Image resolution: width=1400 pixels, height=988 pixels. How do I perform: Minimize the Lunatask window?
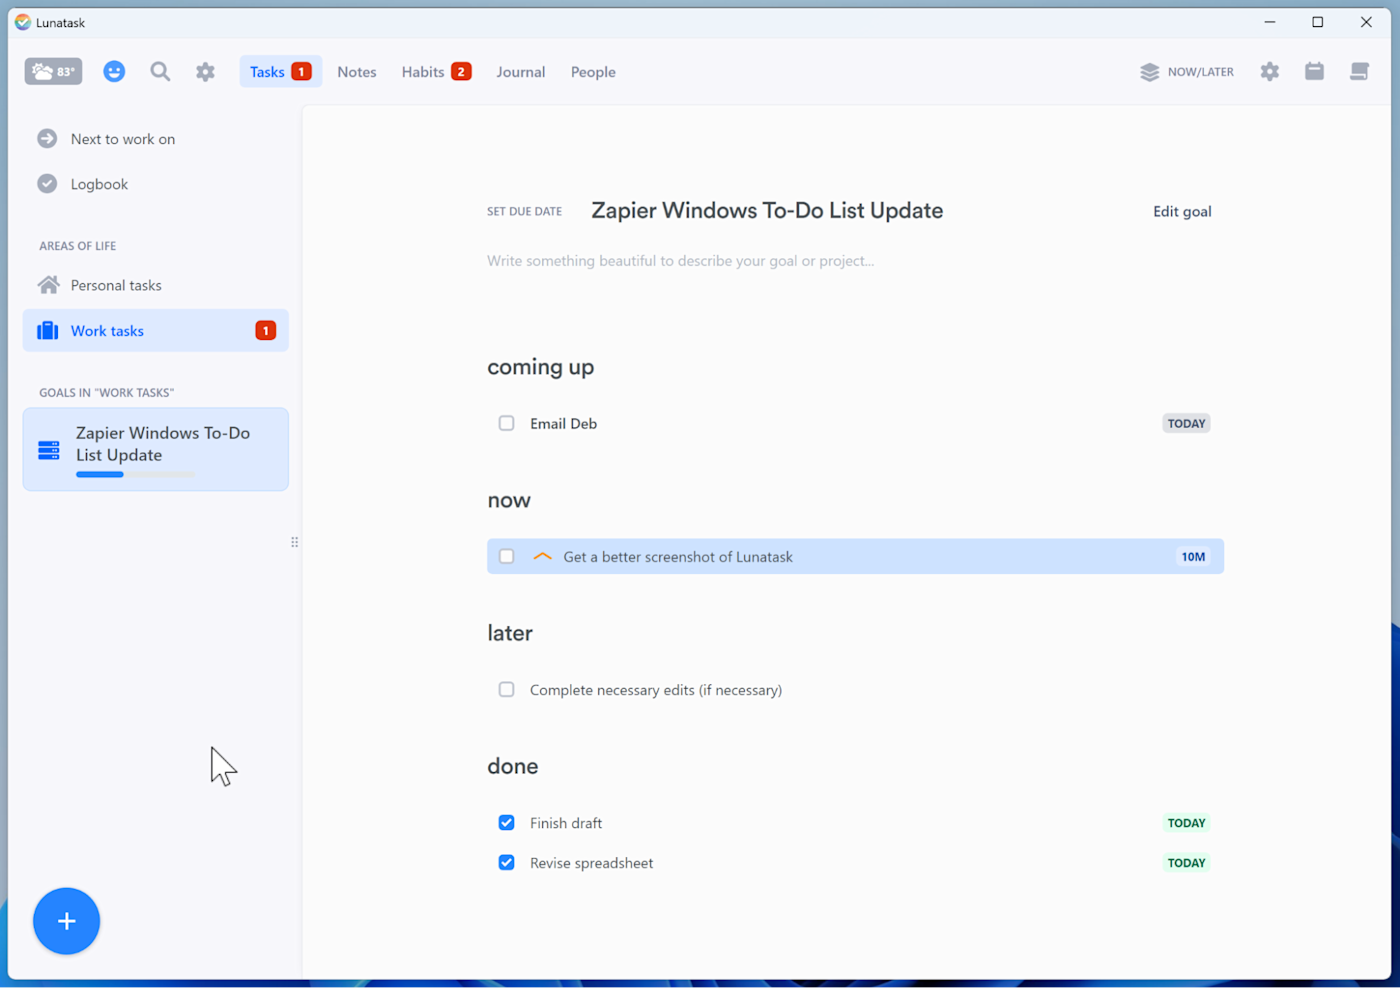[x=1270, y=22]
